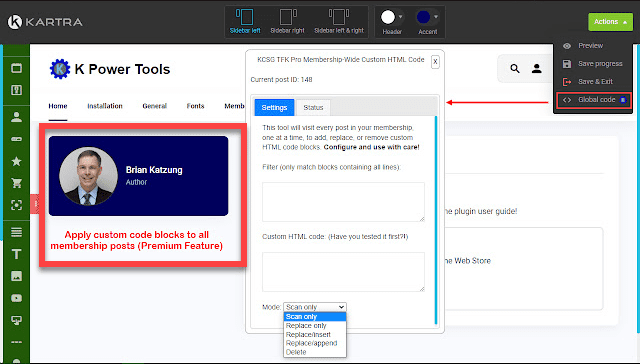This screenshot has width=640, height=364.
Task: Click the star element icon in left toolbar
Action: tap(16, 161)
